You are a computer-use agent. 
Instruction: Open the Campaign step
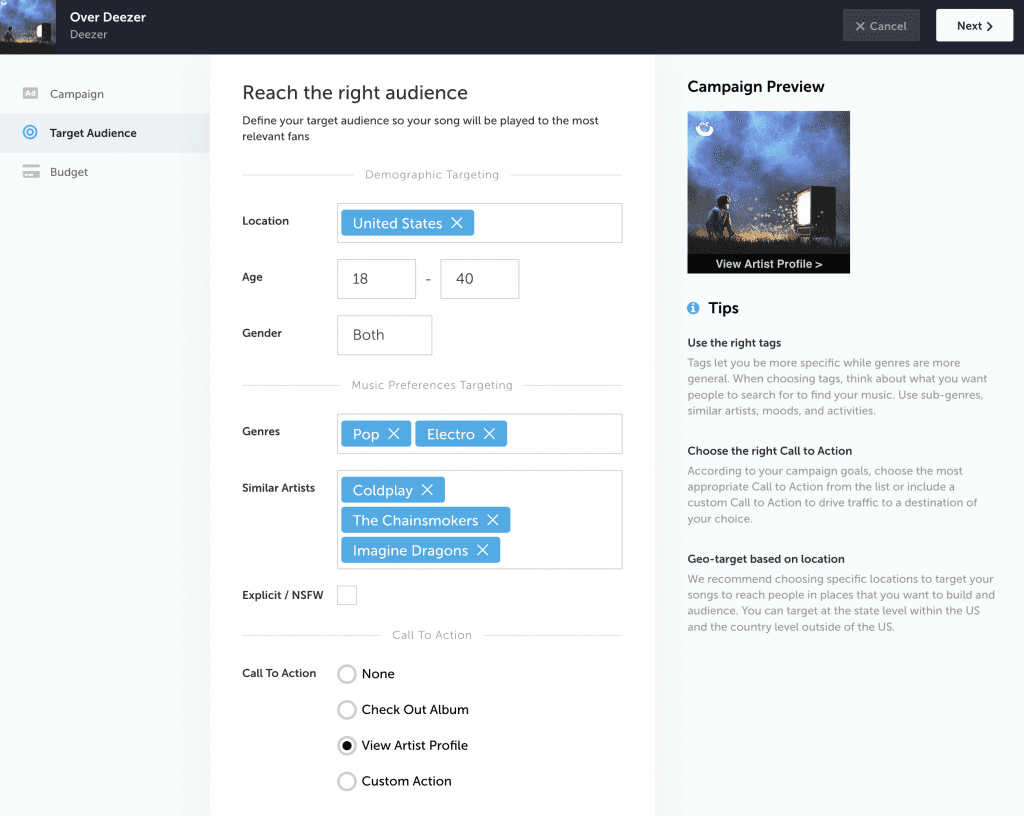104,94
